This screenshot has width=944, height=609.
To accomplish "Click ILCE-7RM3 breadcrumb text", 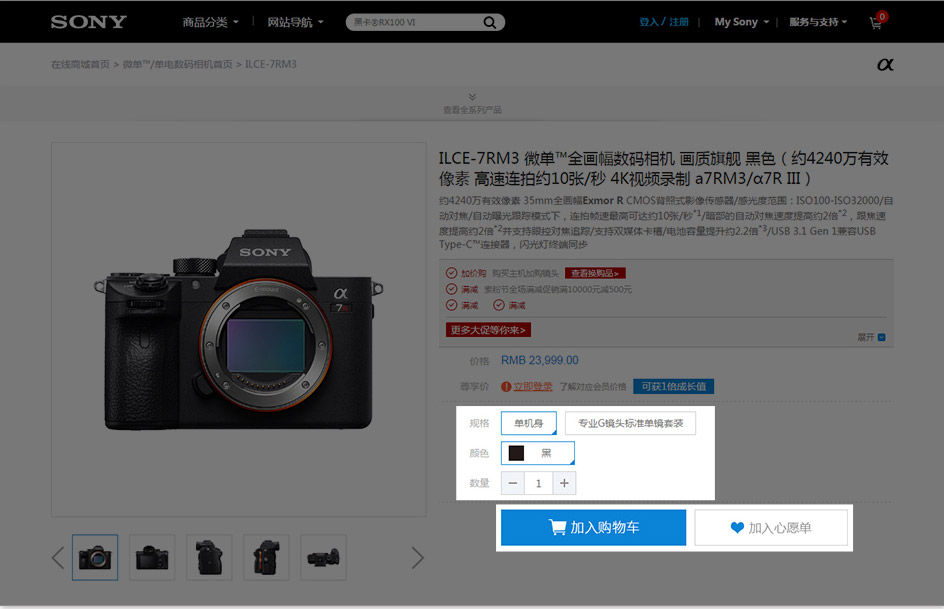I will (x=271, y=64).
